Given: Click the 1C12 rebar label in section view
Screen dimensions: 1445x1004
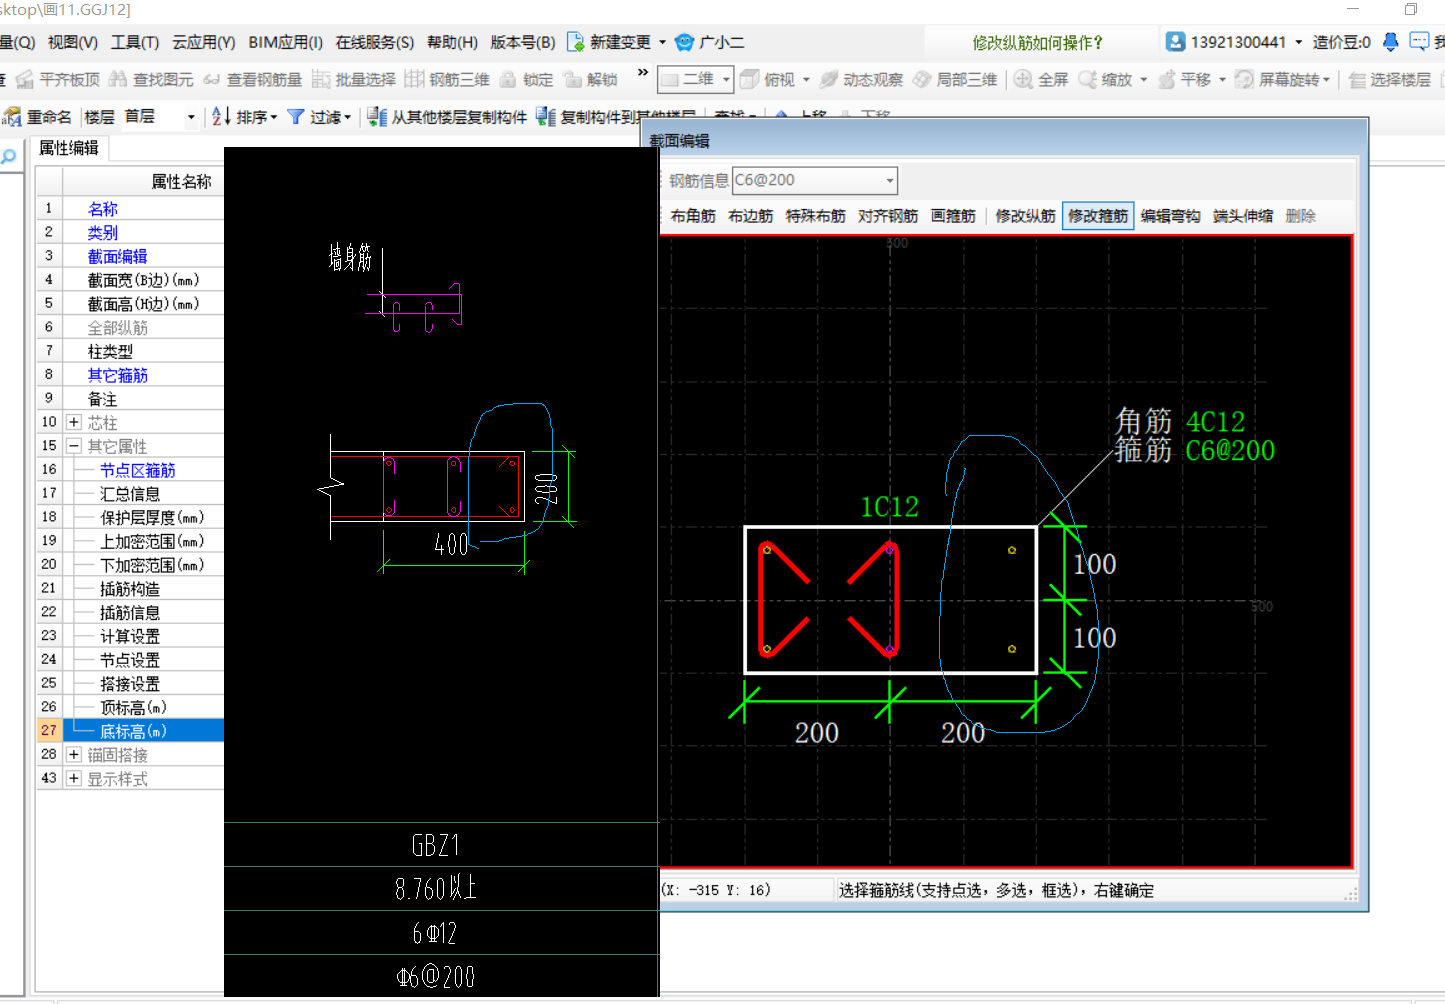Looking at the screenshot, I should 889,507.
